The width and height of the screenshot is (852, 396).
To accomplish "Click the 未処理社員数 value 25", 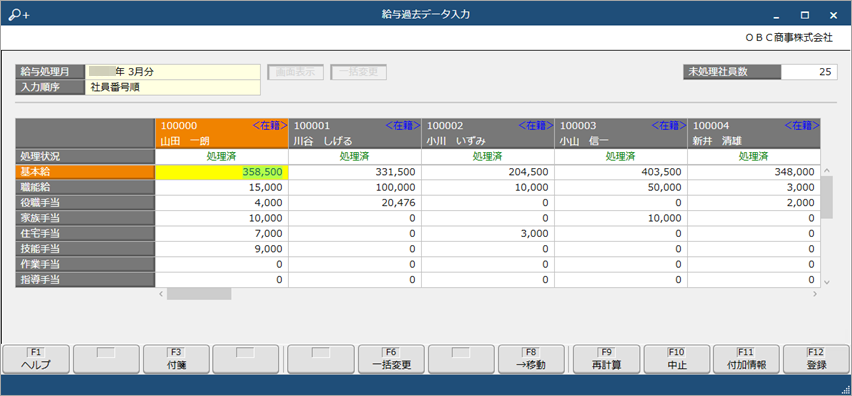I will 809,72.
